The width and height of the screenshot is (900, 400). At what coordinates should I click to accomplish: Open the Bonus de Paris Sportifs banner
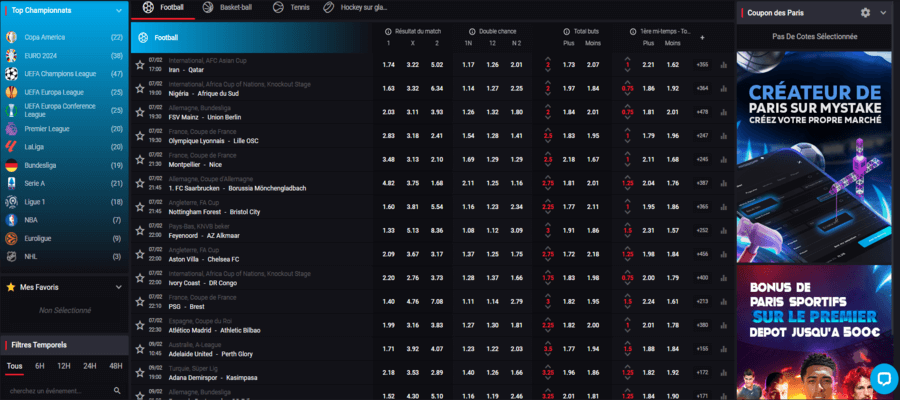point(812,332)
